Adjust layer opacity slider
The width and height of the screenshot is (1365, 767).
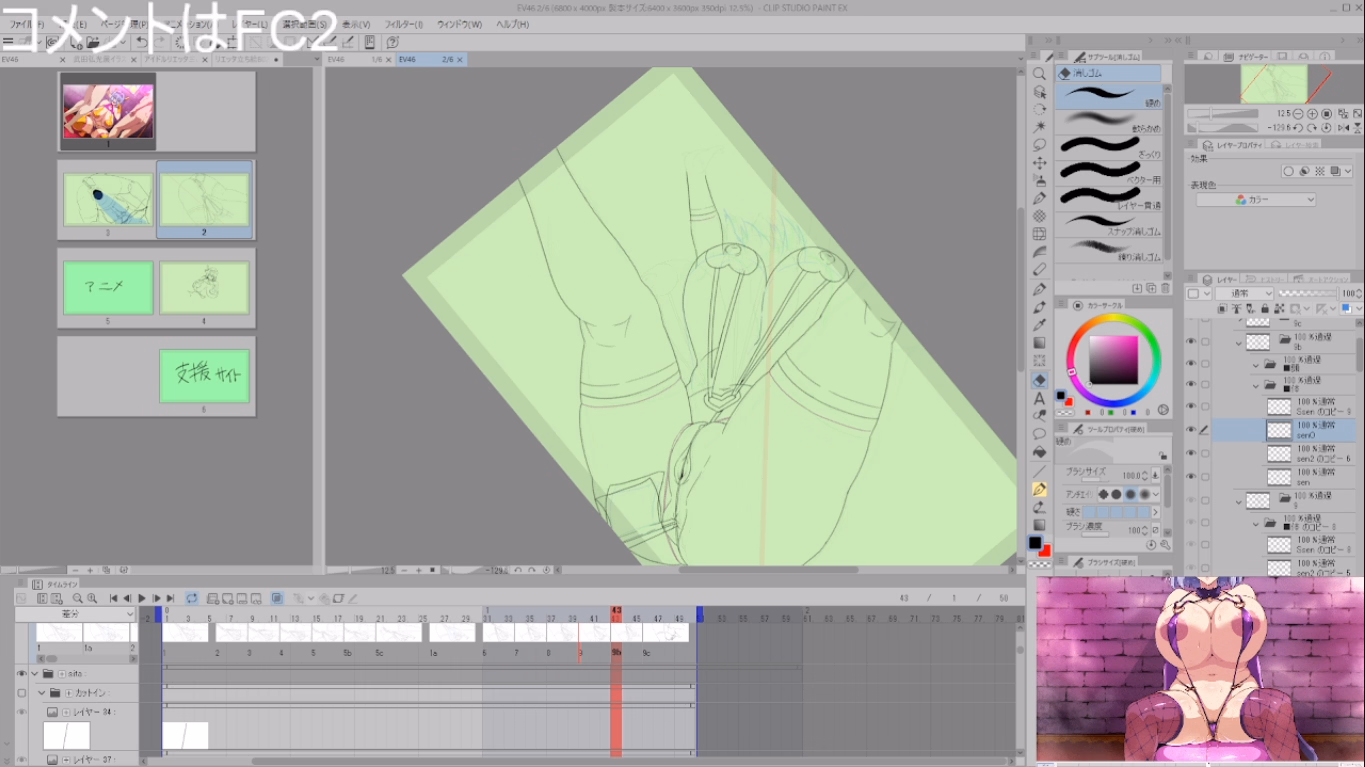[x=1308, y=294]
